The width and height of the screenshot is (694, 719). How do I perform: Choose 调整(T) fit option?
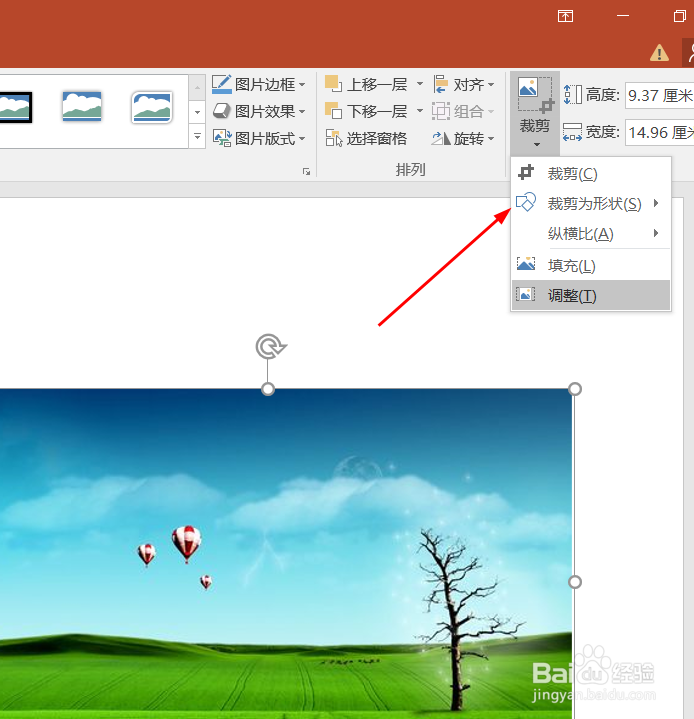tap(591, 295)
